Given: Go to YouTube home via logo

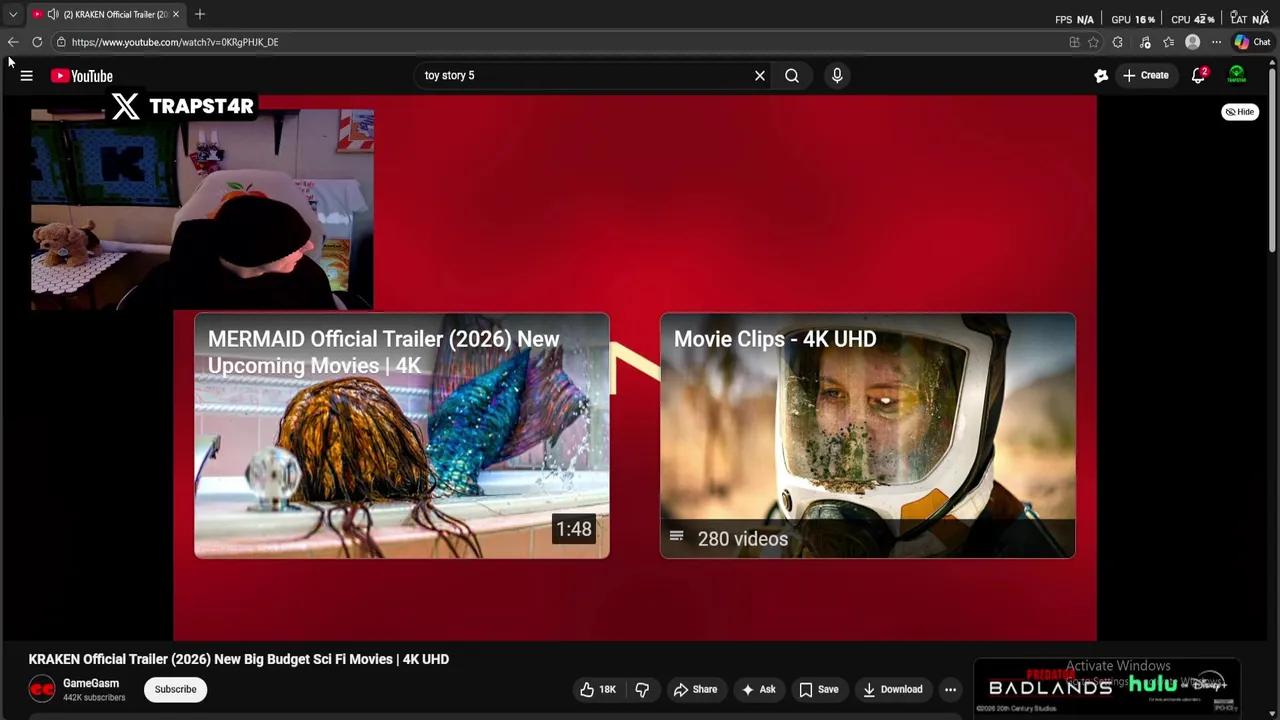Looking at the screenshot, I should (82, 76).
